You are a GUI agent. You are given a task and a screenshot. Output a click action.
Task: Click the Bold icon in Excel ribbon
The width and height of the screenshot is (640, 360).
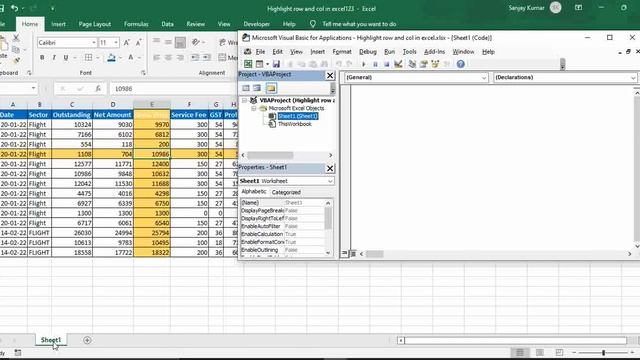pos(42,58)
